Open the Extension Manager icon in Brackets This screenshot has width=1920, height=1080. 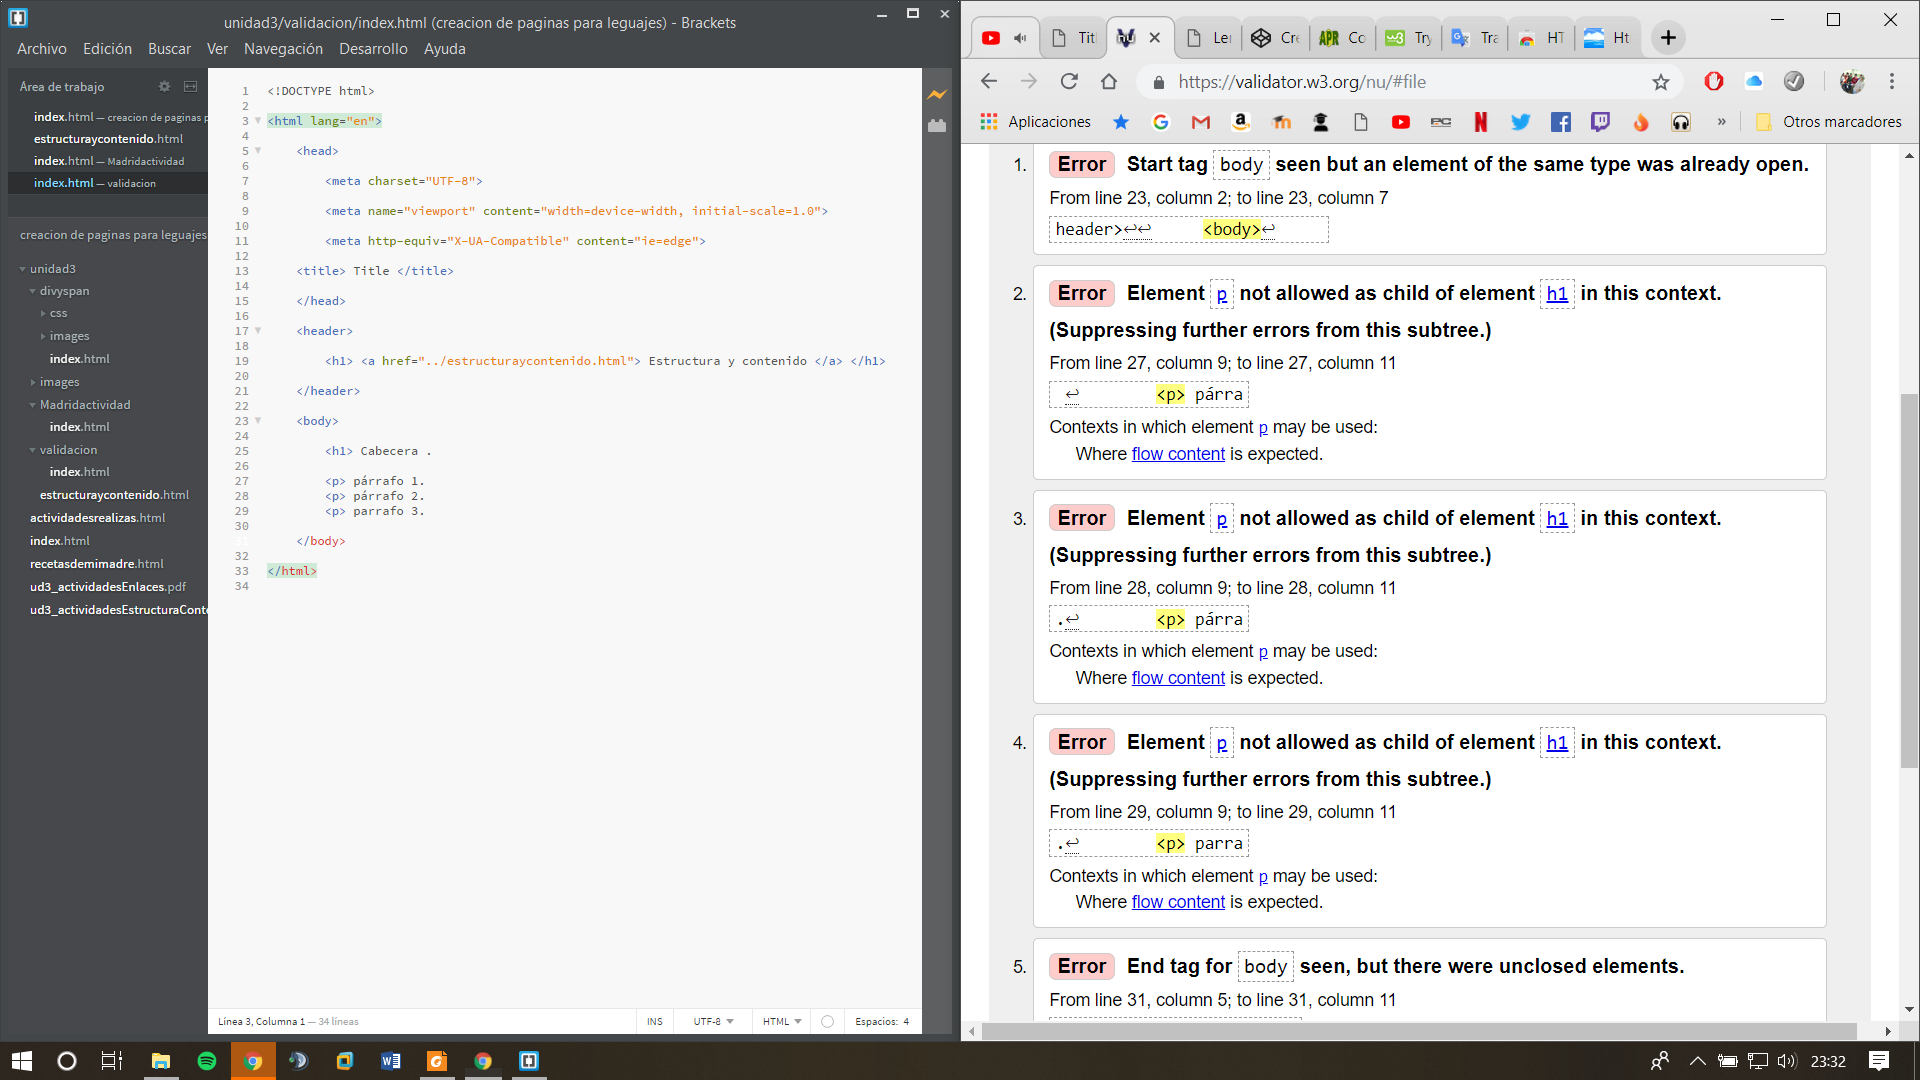coord(937,126)
